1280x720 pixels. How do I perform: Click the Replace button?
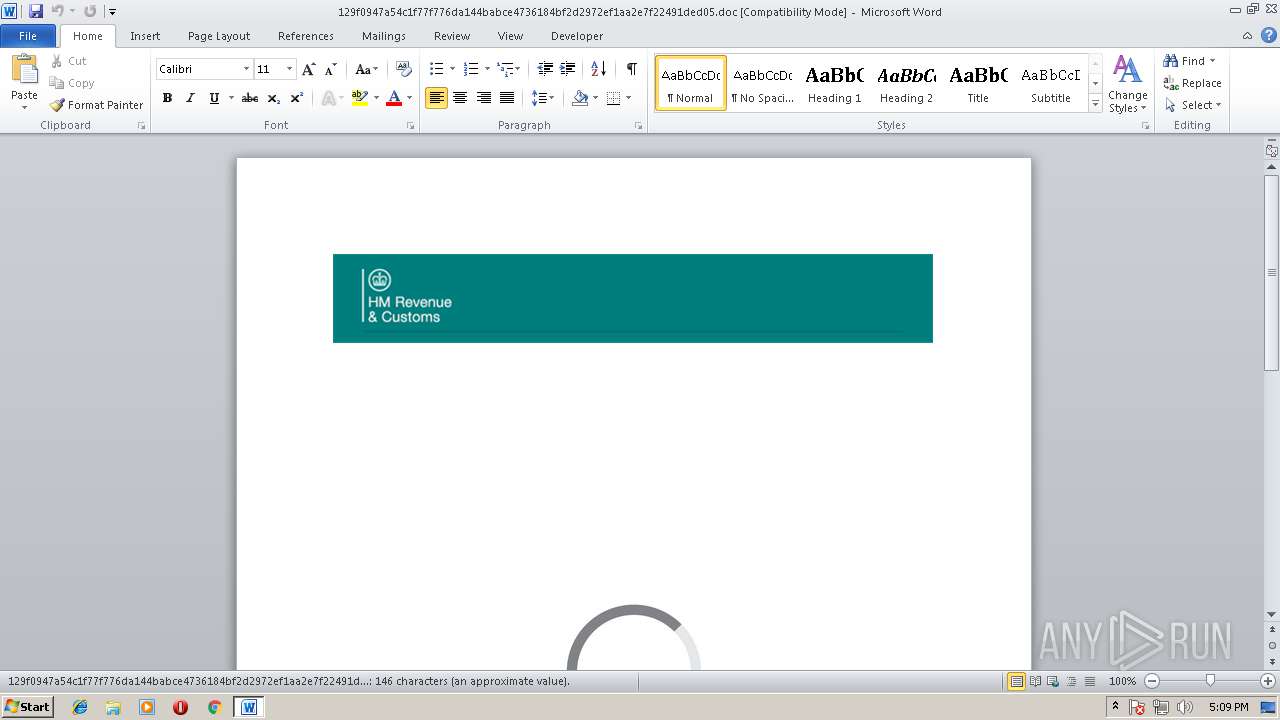[1192, 83]
